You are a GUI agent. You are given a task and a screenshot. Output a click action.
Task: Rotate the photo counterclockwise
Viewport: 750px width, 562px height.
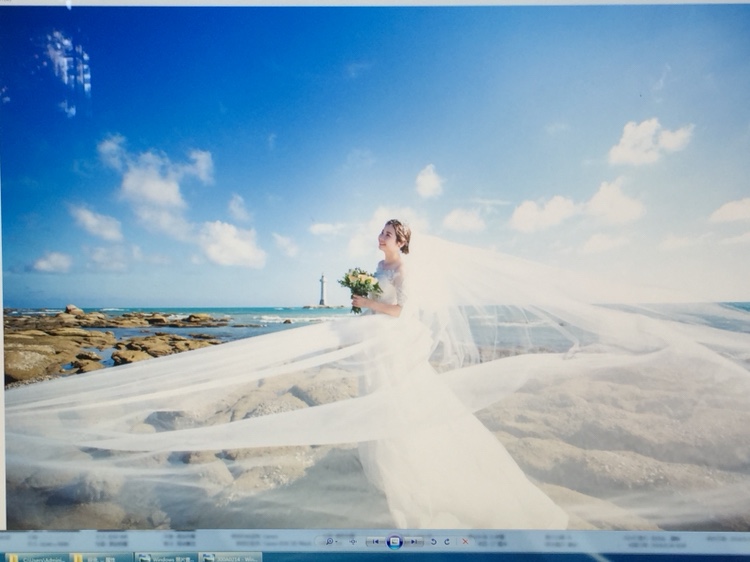tap(433, 541)
